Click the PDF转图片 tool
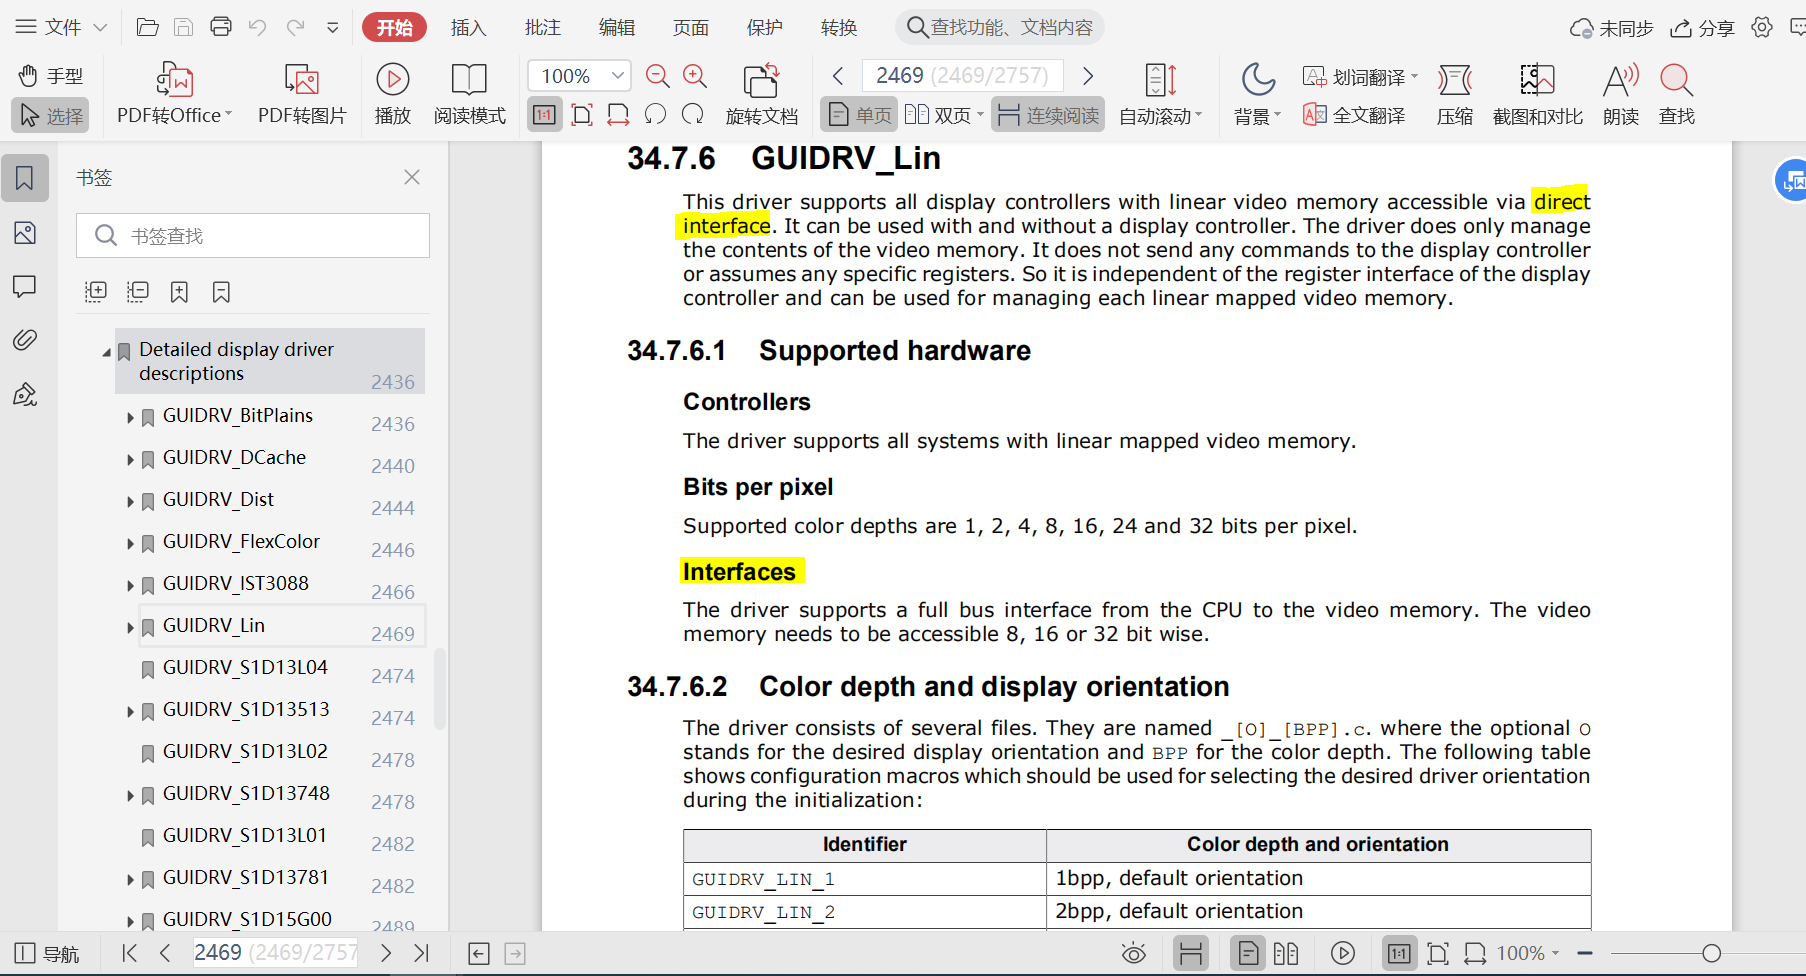Screen dimensions: 1806x976 302,95
